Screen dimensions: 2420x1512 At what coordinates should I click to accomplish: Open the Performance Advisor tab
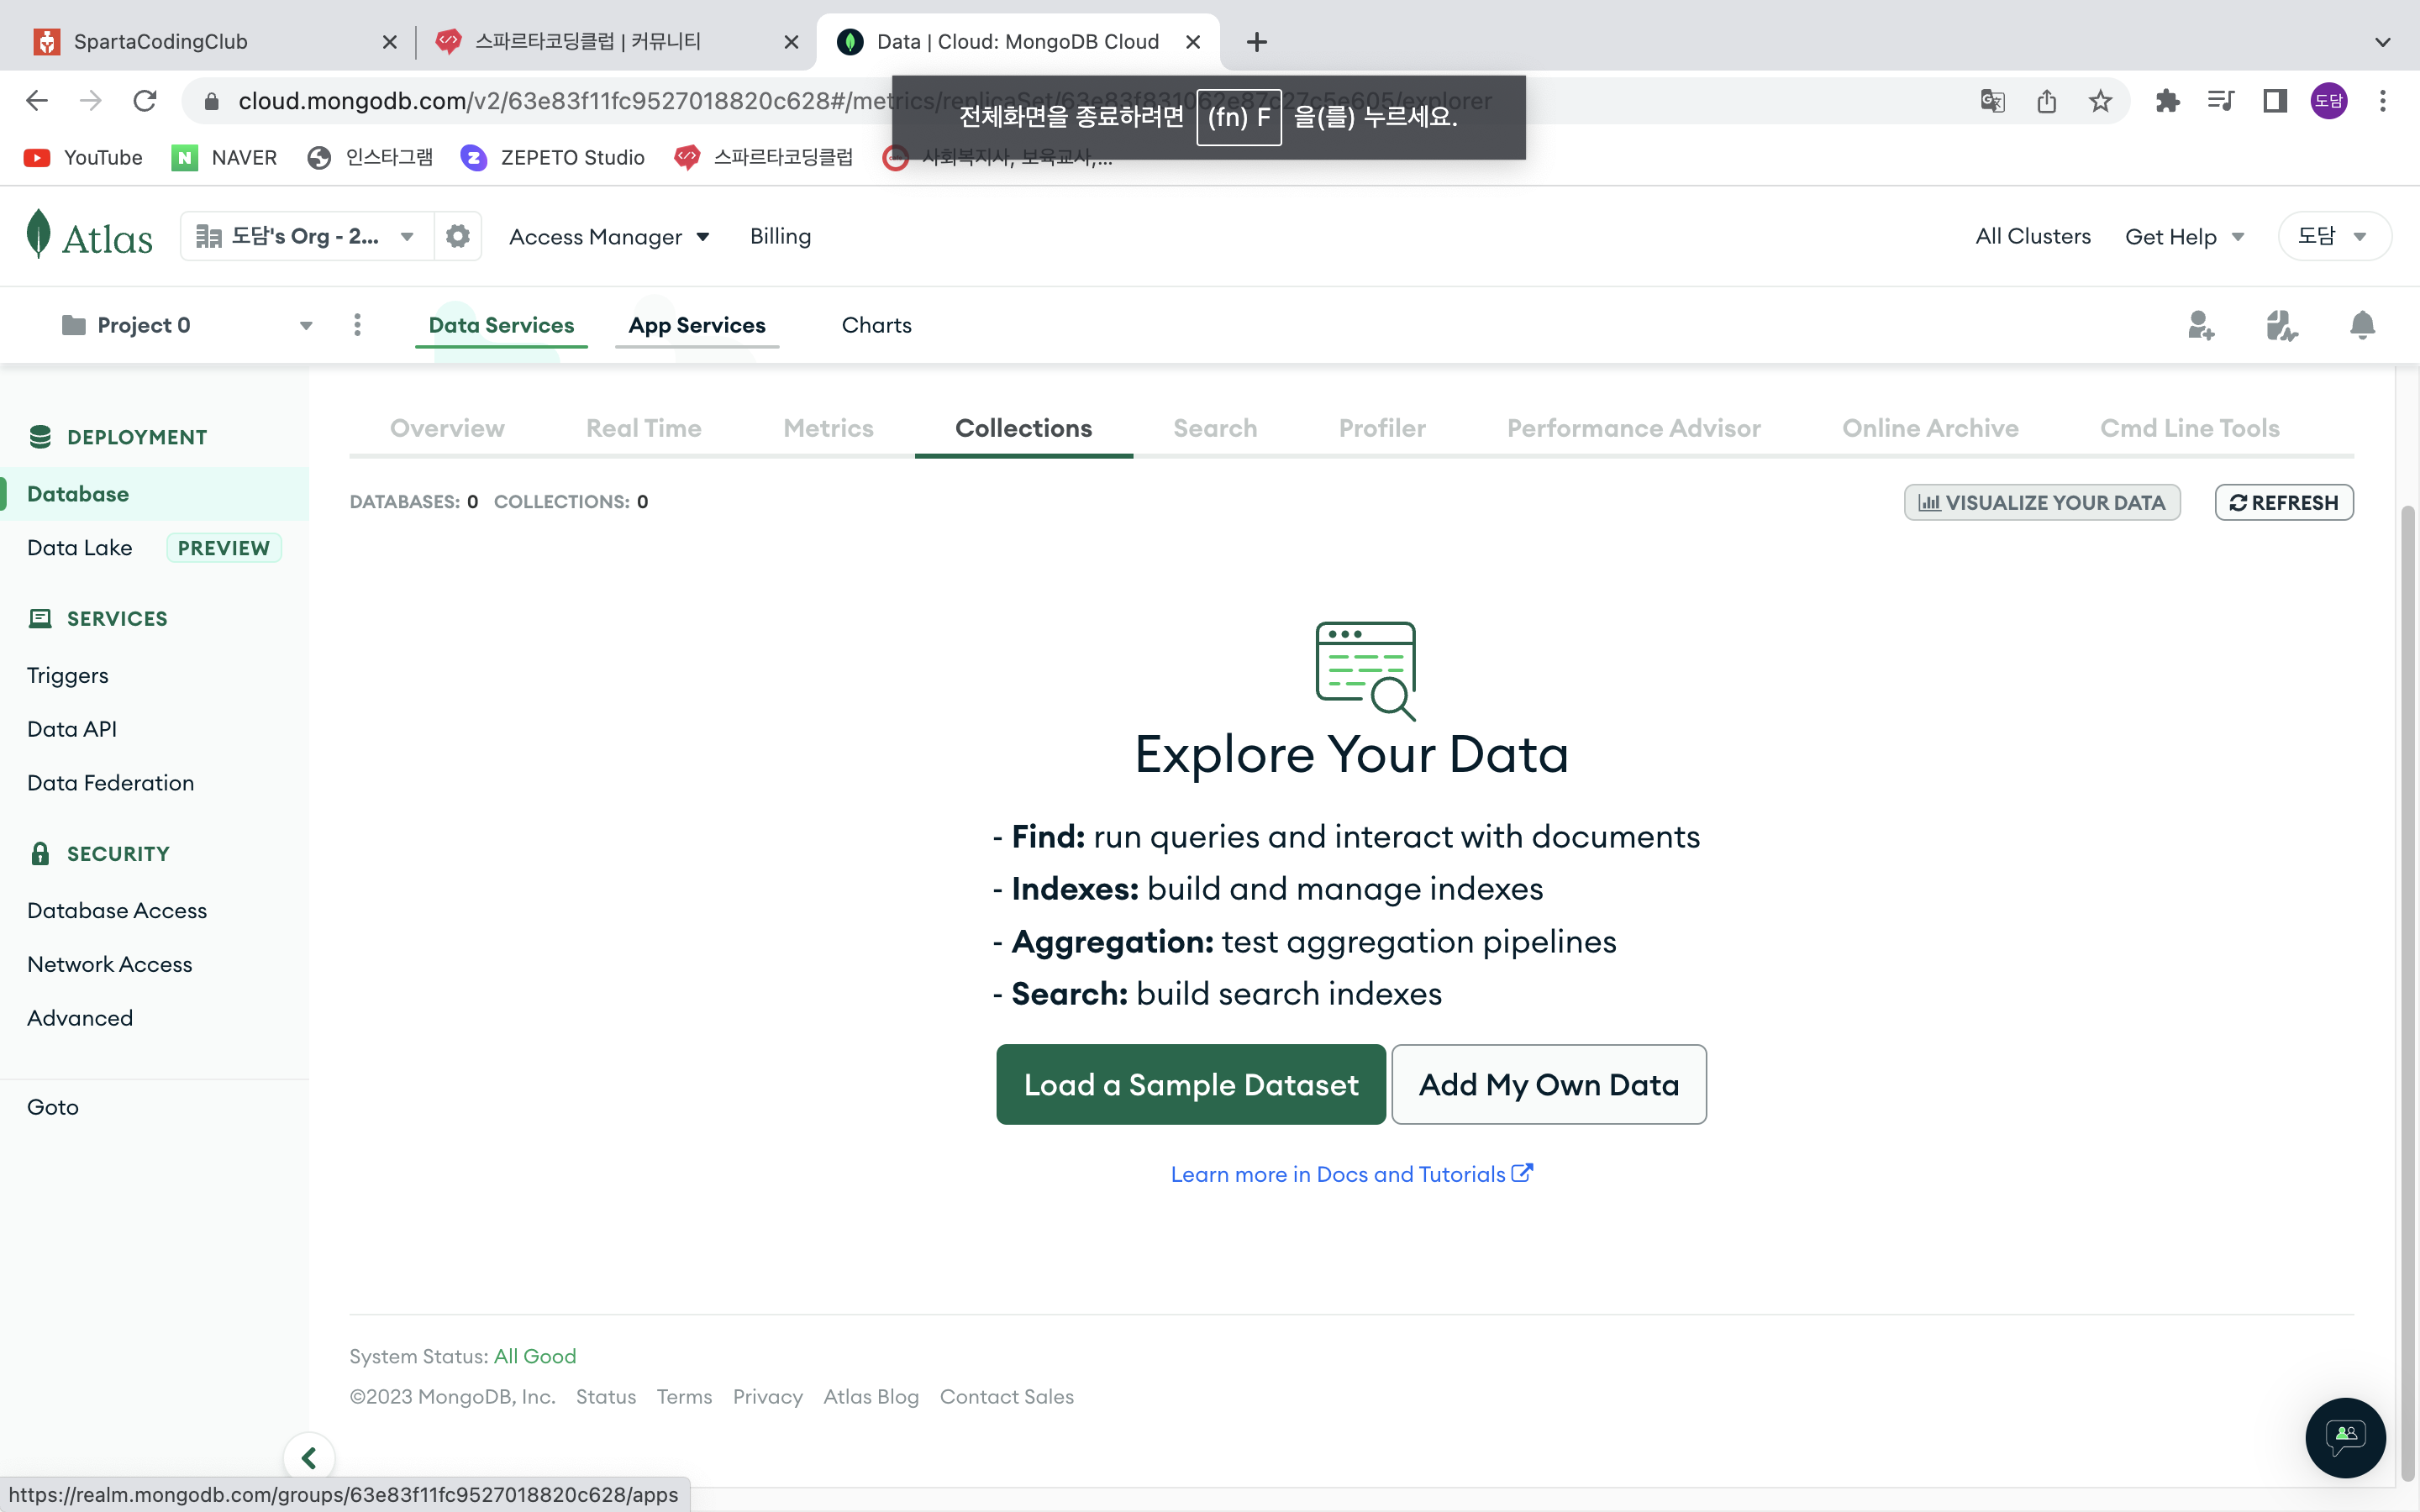[x=1634, y=428]
